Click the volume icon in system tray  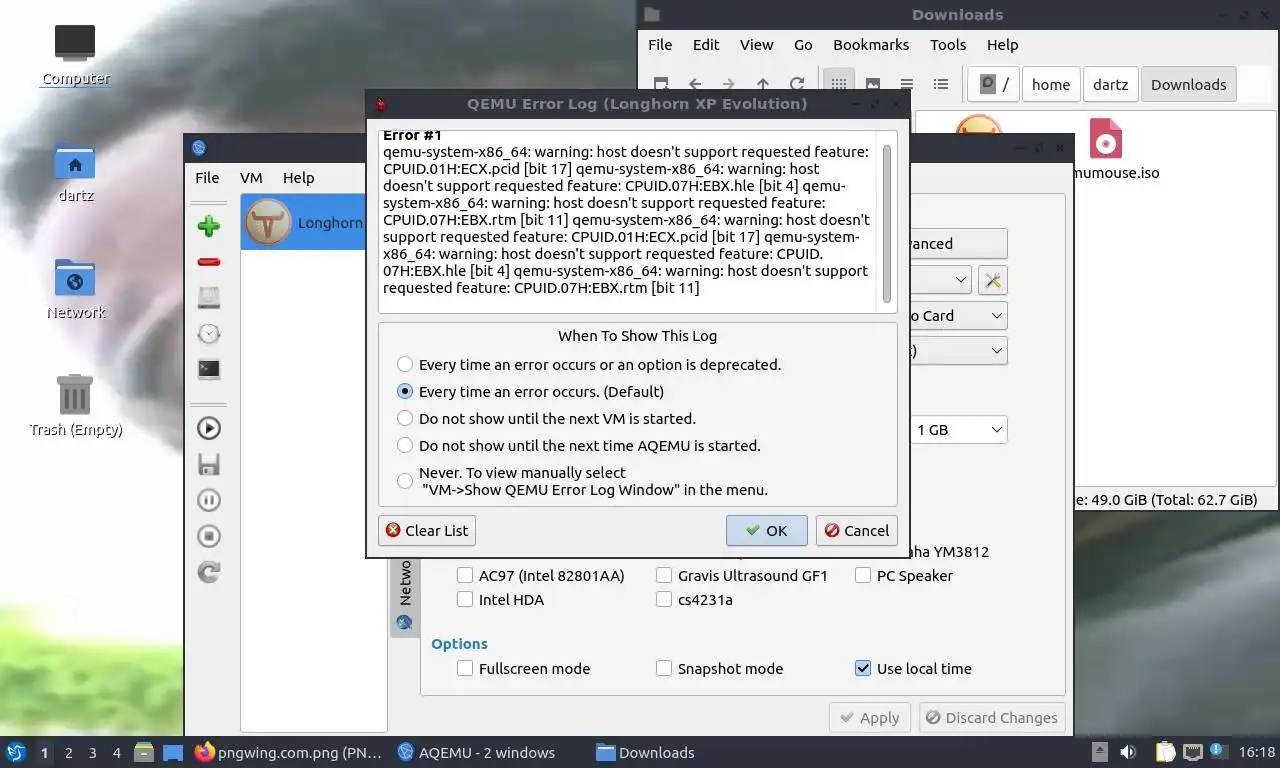point(1128,752)
